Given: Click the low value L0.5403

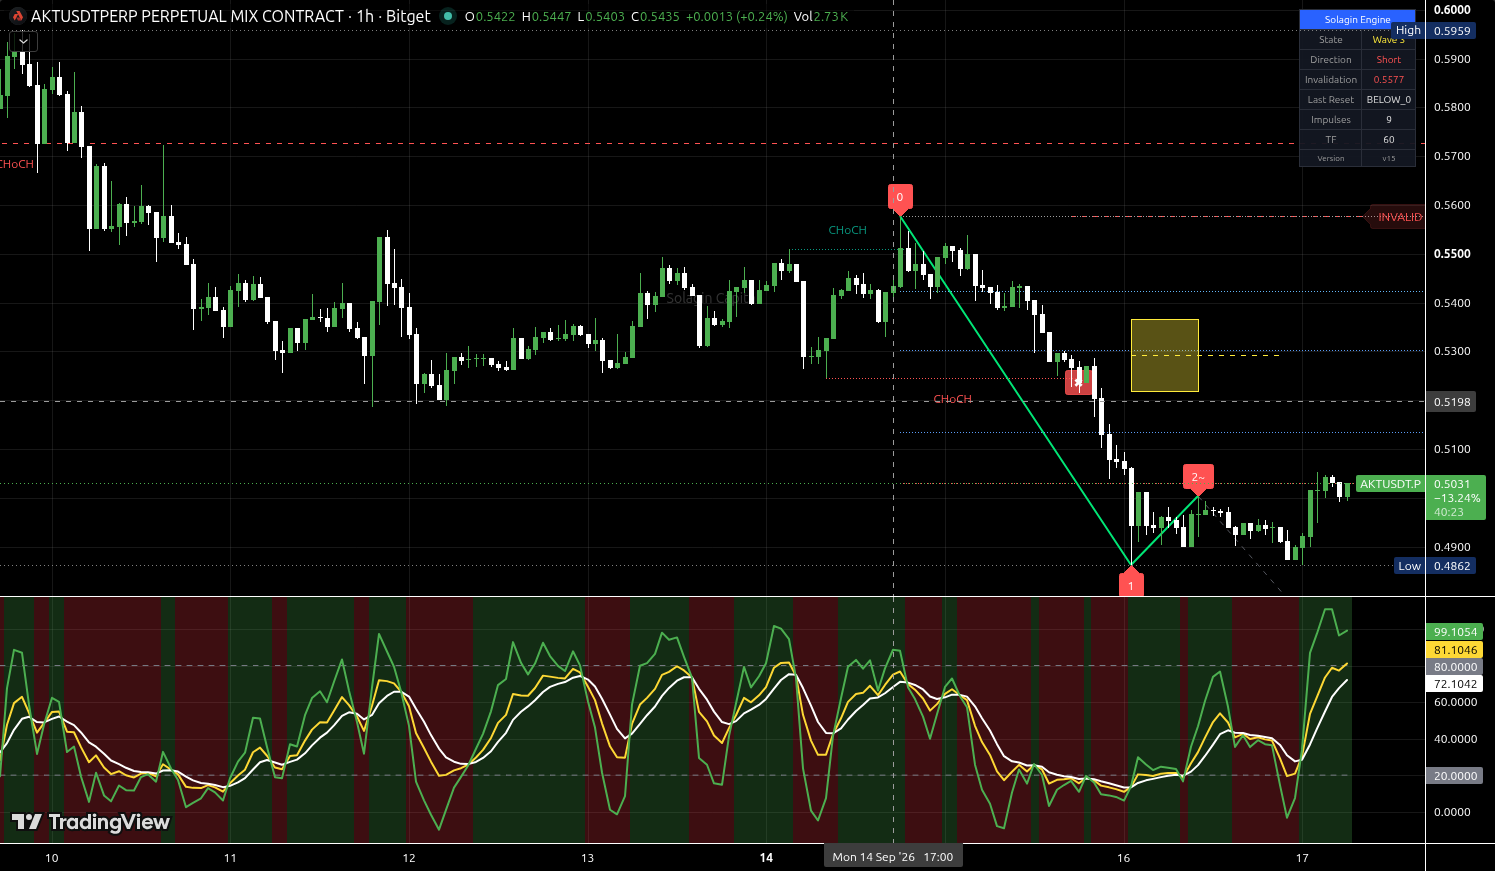Looking at the screenshot, I should (x=601, y=17).
